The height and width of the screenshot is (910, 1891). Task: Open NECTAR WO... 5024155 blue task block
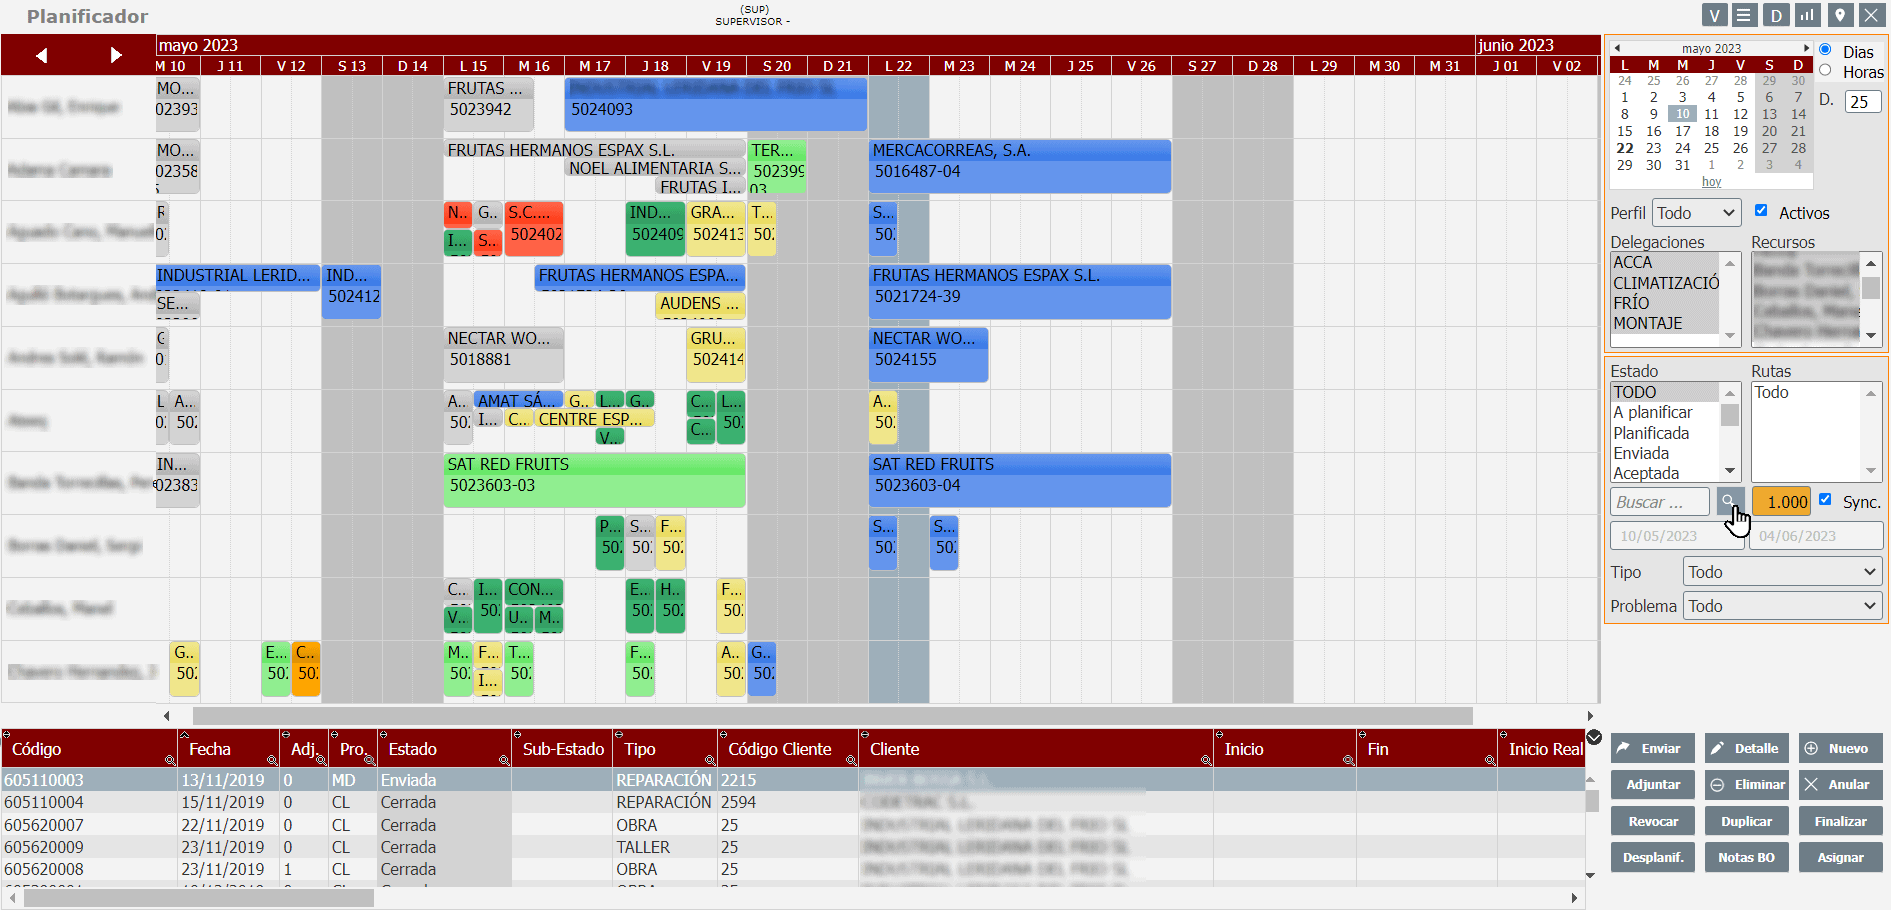[x=928, y=355]
